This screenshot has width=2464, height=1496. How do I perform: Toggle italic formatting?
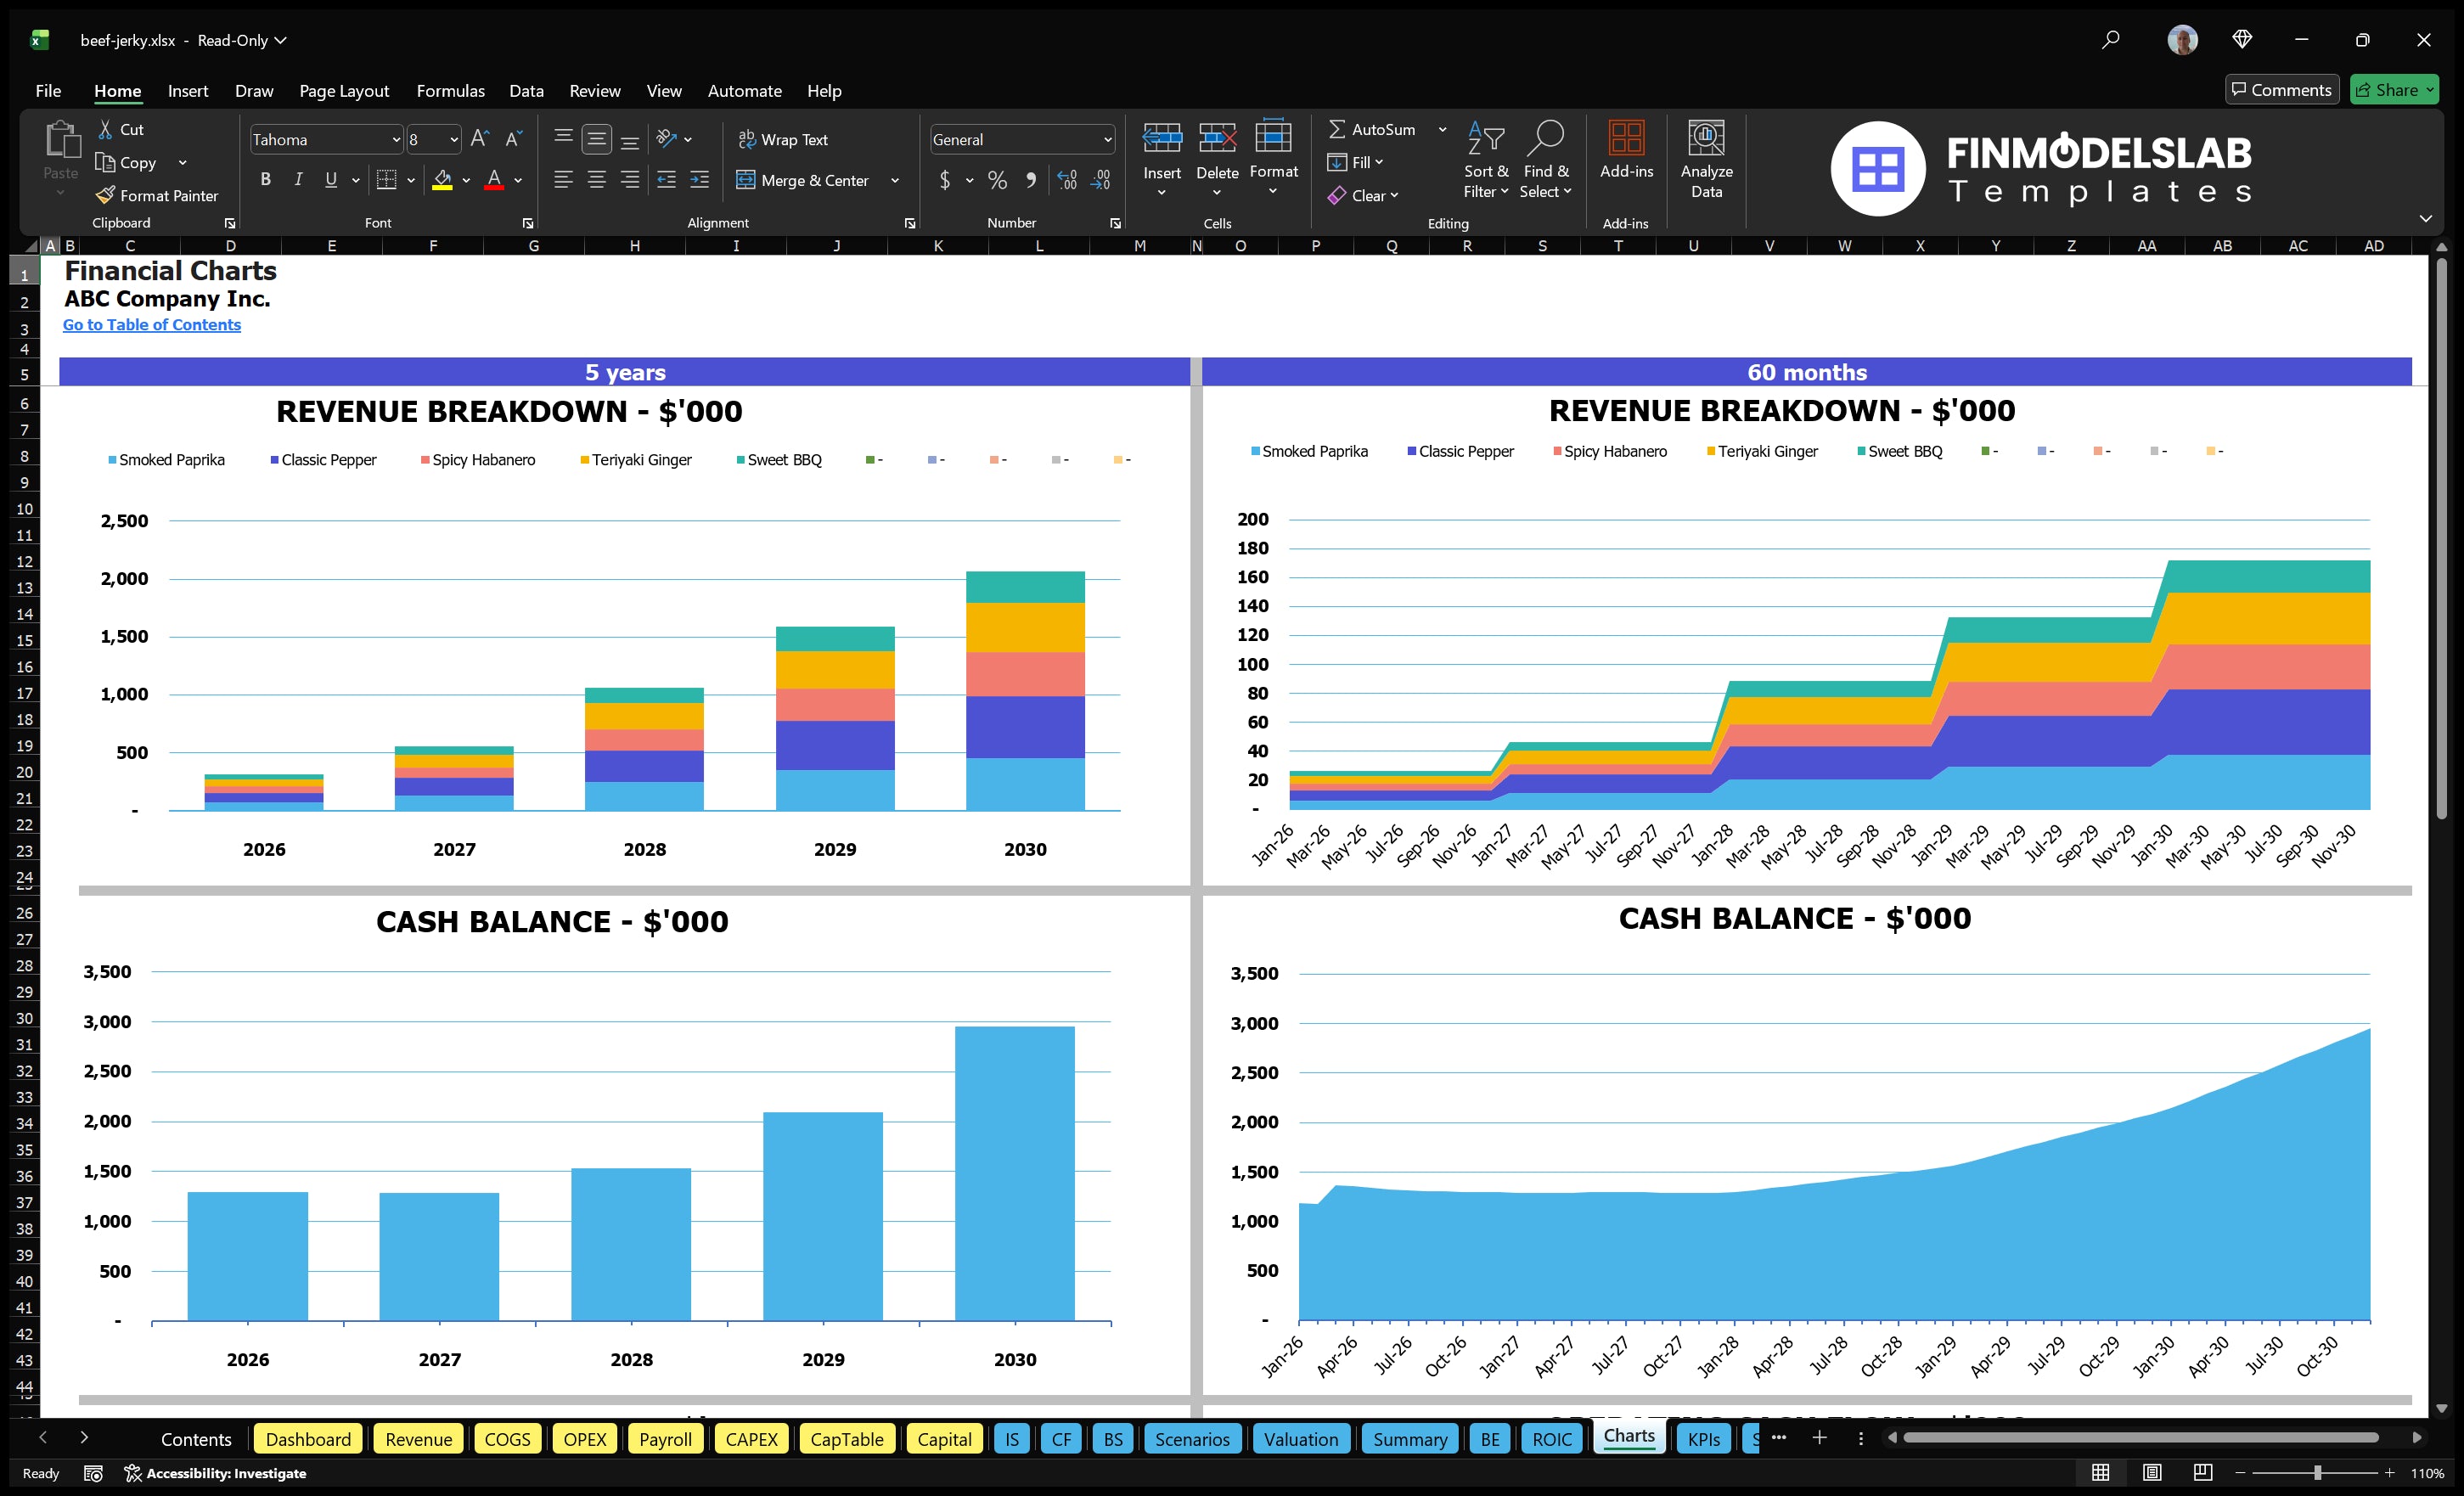click(x=297, y=179)
